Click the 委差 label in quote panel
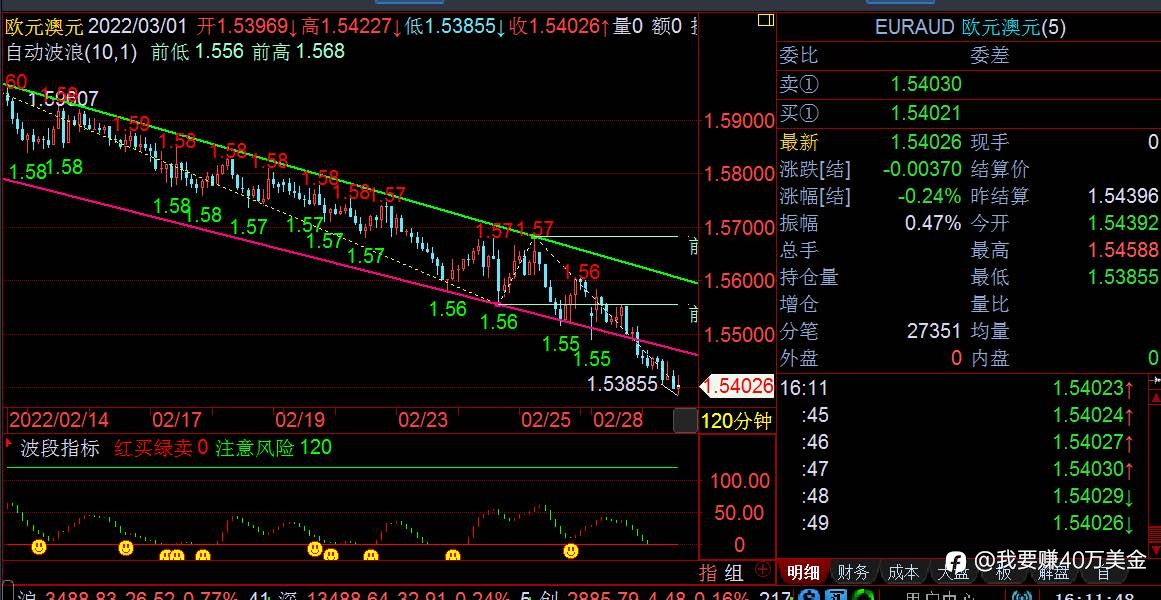Viewport: 1161px width, 600px height. (x=990, y=56)
